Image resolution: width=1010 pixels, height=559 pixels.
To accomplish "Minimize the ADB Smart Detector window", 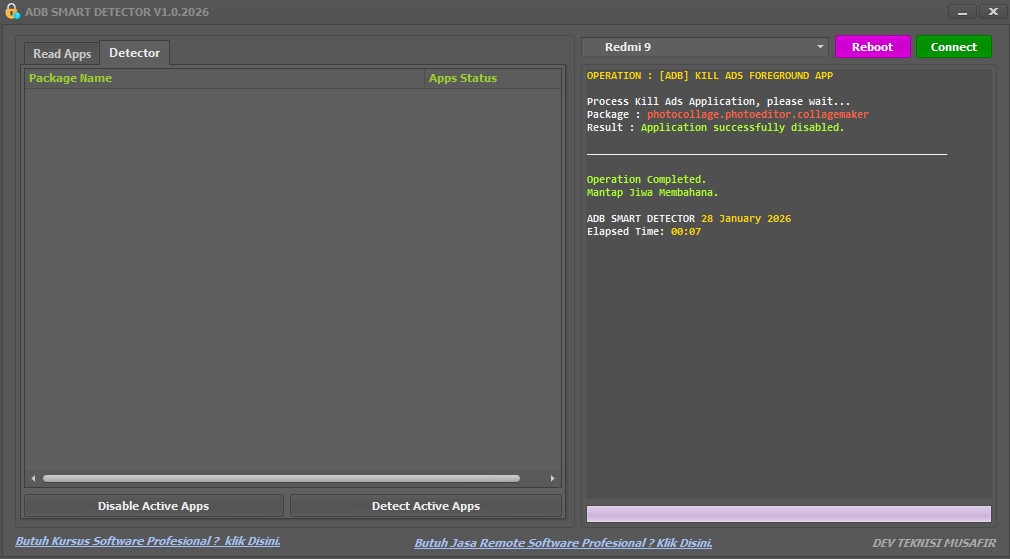I will pyautogui.click(x=962, y=12).
